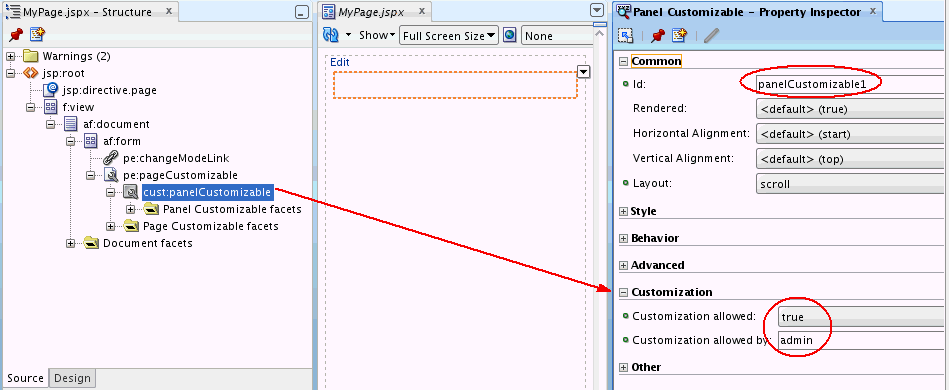949x390 pixels.
Task: Collapse the af:form node
Action: [70, 141]
